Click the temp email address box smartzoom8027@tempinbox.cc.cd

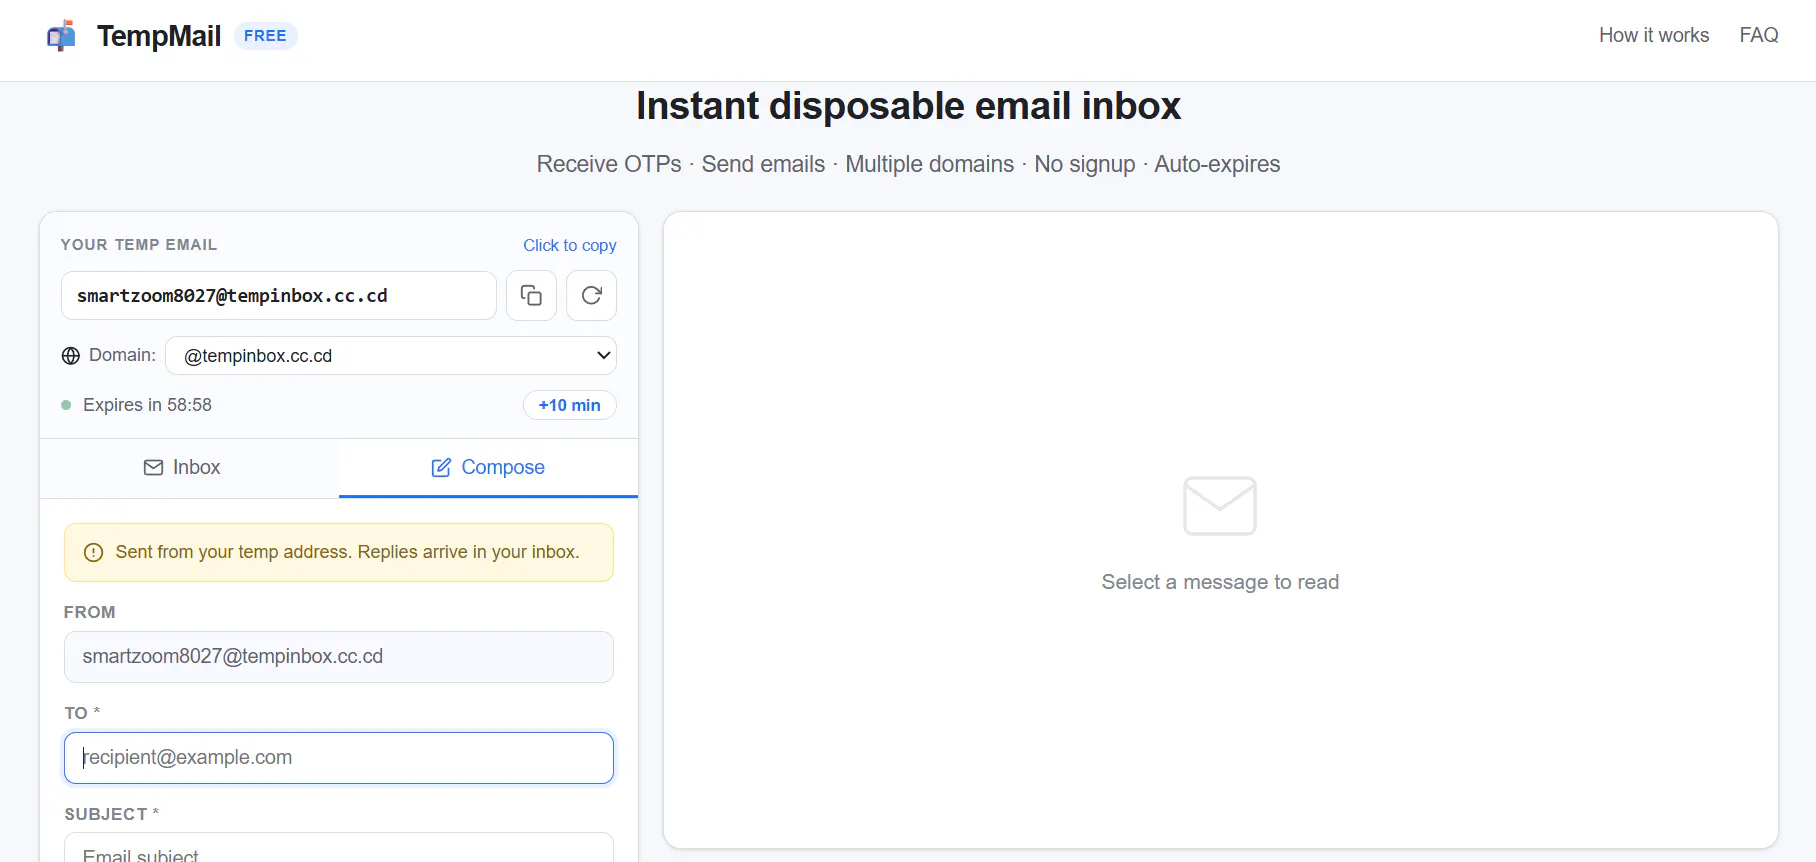point(279,296)
